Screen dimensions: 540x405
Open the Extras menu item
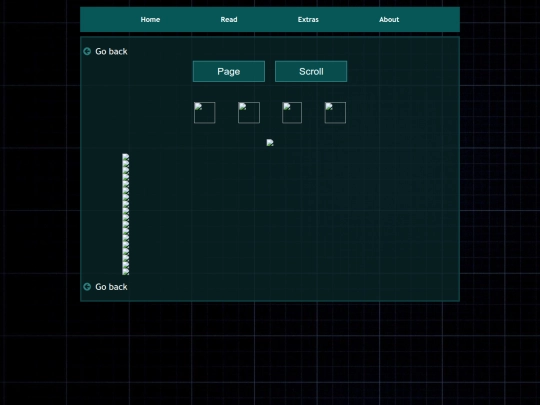click(308, 20)
